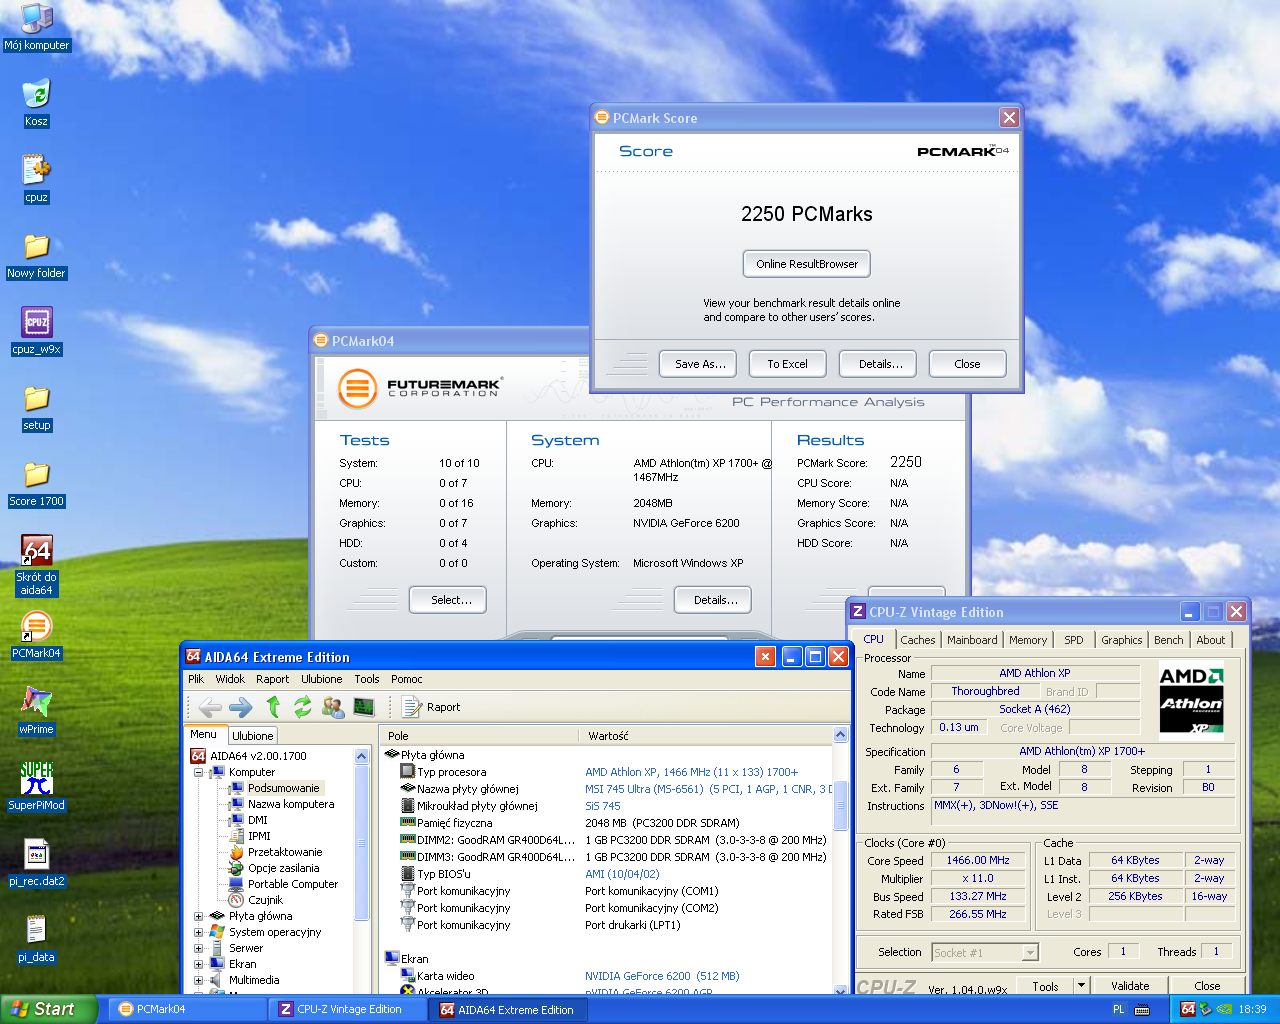The width and height of the screenshot is (1280, 1024).
Task: Open the Tools dropdown arrow in CPU-Z
Action: 1080,986
